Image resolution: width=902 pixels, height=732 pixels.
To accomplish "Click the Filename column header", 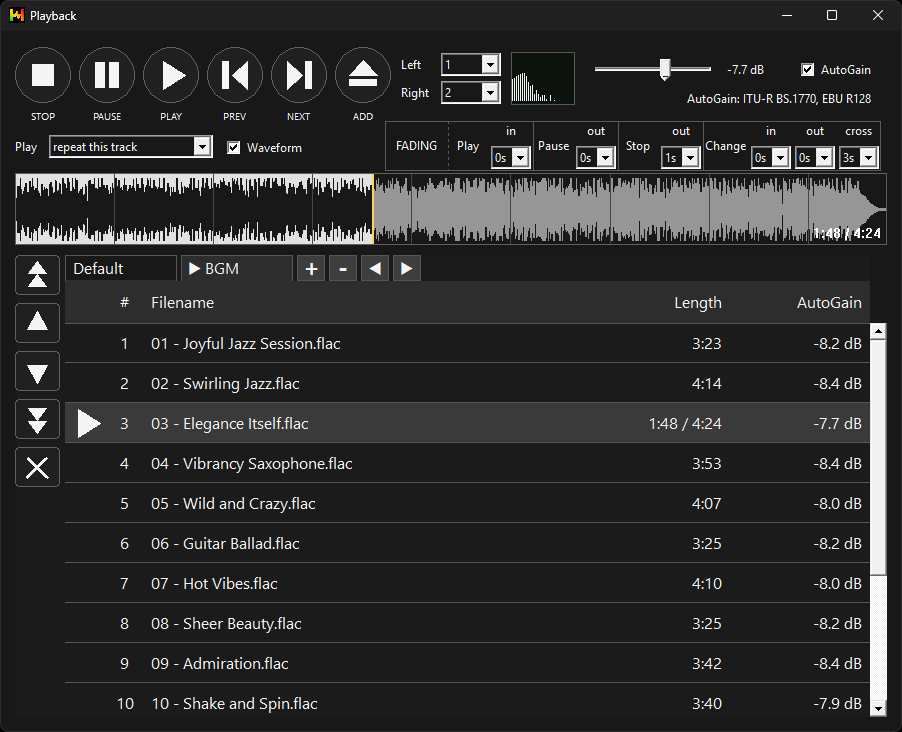I will click(182, 303).
